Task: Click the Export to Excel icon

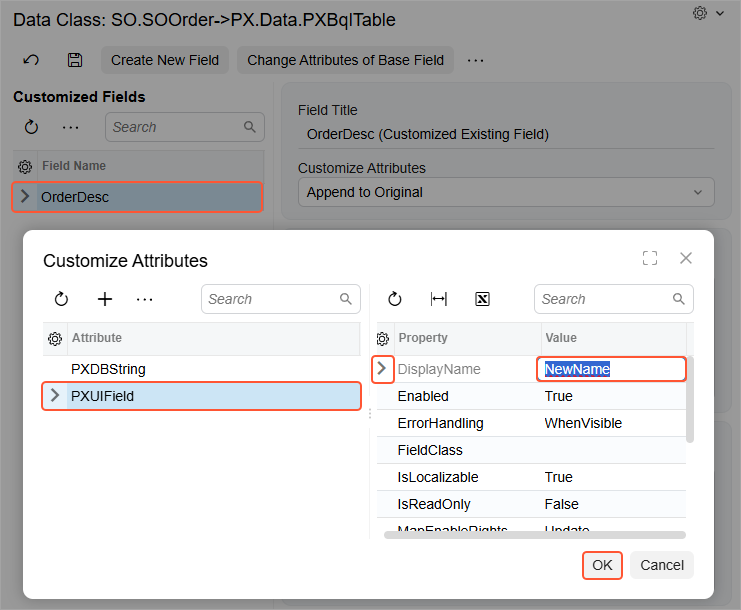Action: click(x=482, y=299)
